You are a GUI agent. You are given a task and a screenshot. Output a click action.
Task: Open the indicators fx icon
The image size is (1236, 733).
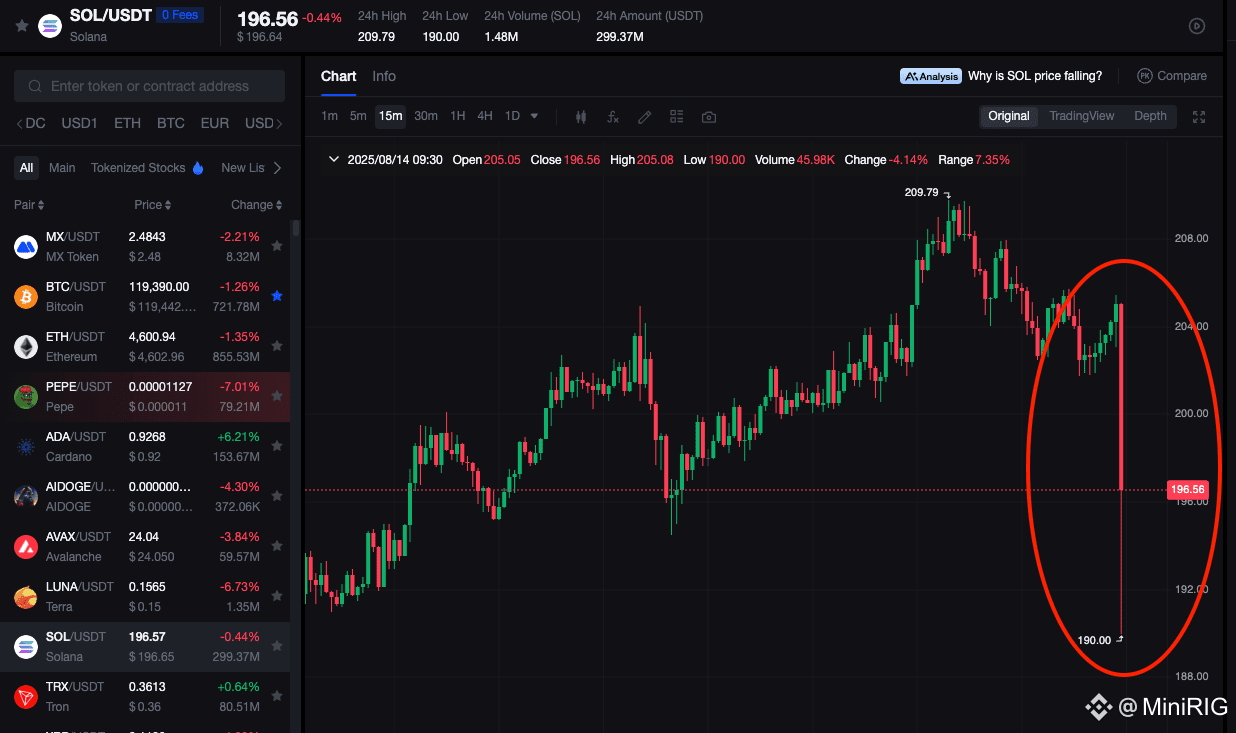(613, 116)
